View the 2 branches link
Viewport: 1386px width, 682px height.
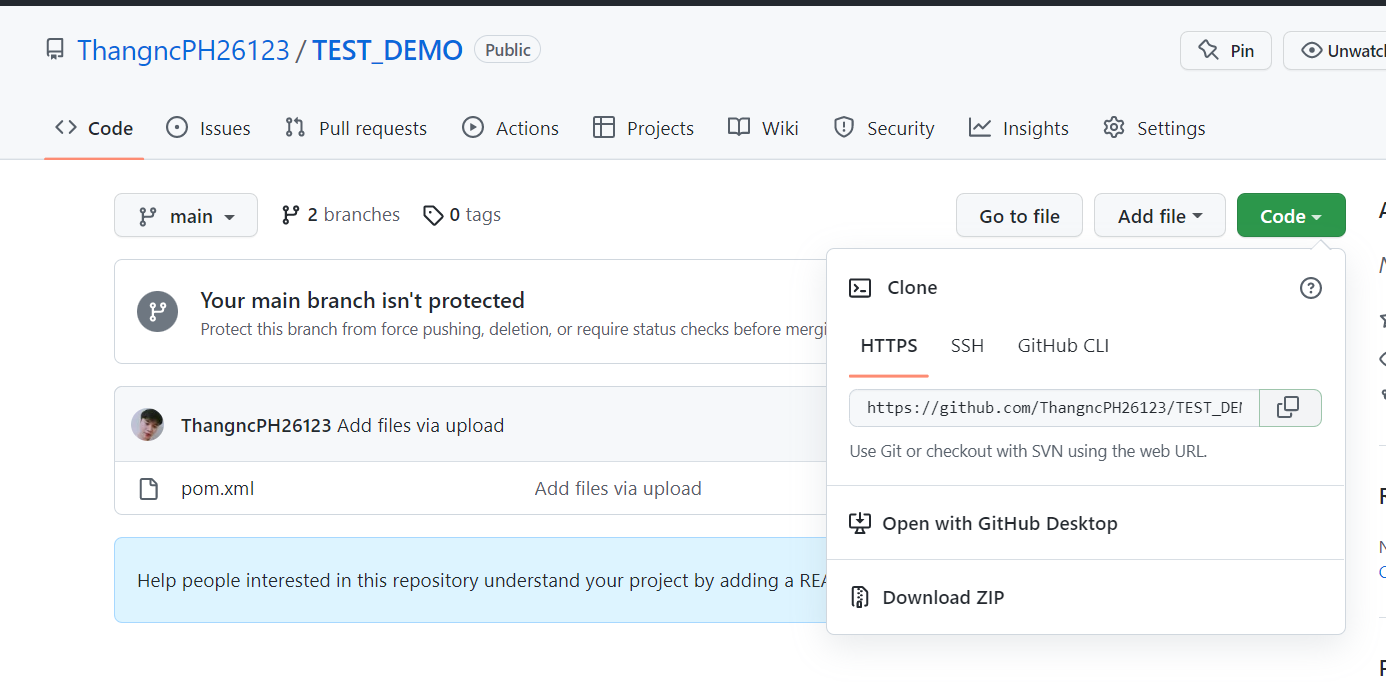click(x=340, y=215)
